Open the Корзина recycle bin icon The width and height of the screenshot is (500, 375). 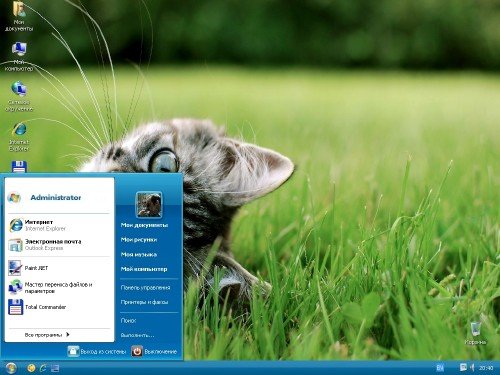(x=476, y=333)
